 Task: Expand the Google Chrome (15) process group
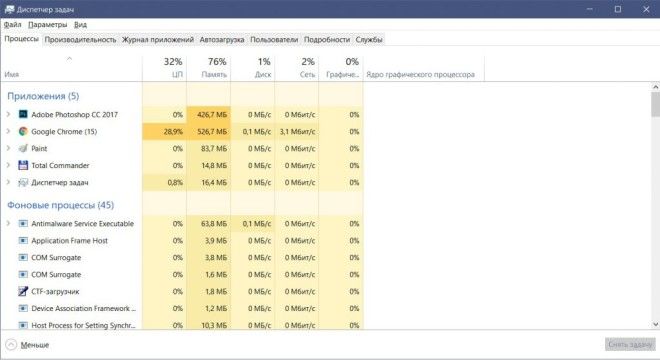point(8,131)
